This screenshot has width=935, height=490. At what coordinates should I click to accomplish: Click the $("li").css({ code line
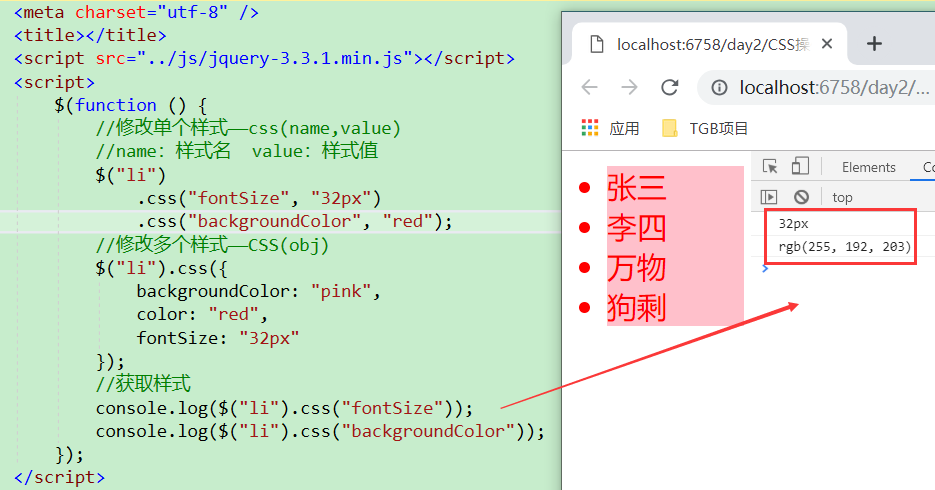(x=161, y=268)
